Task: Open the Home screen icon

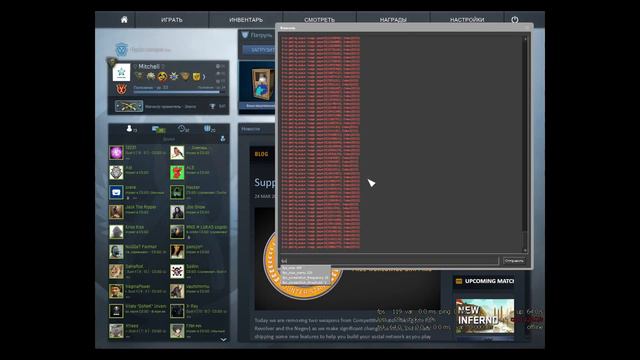Action: [124, 20]
